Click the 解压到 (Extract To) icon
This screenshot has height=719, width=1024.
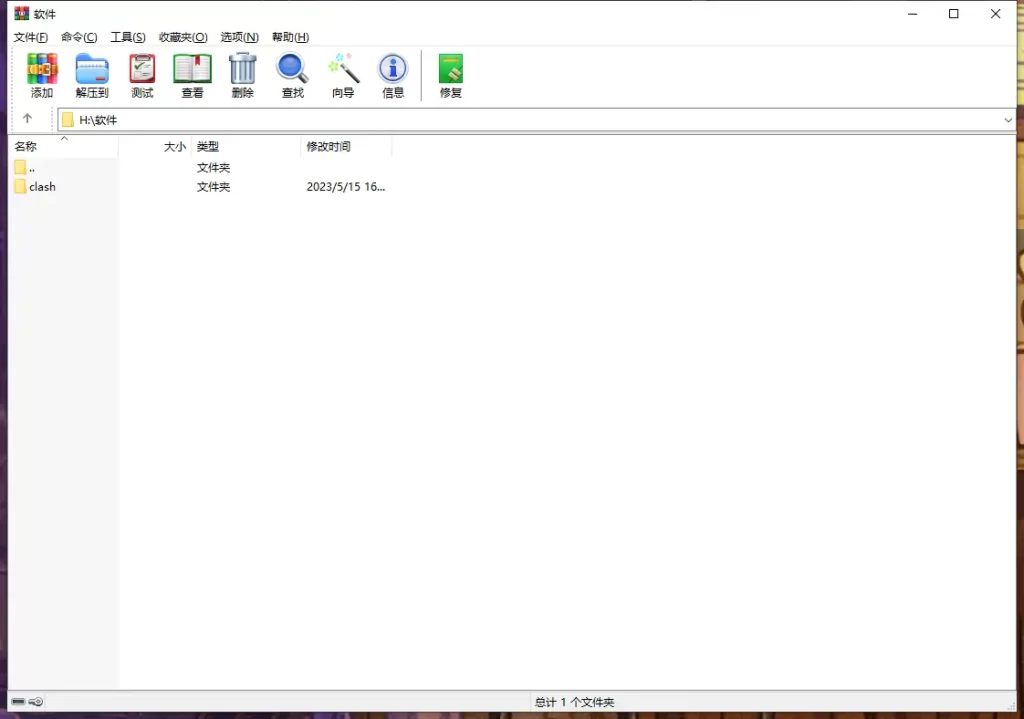point(92,75)
